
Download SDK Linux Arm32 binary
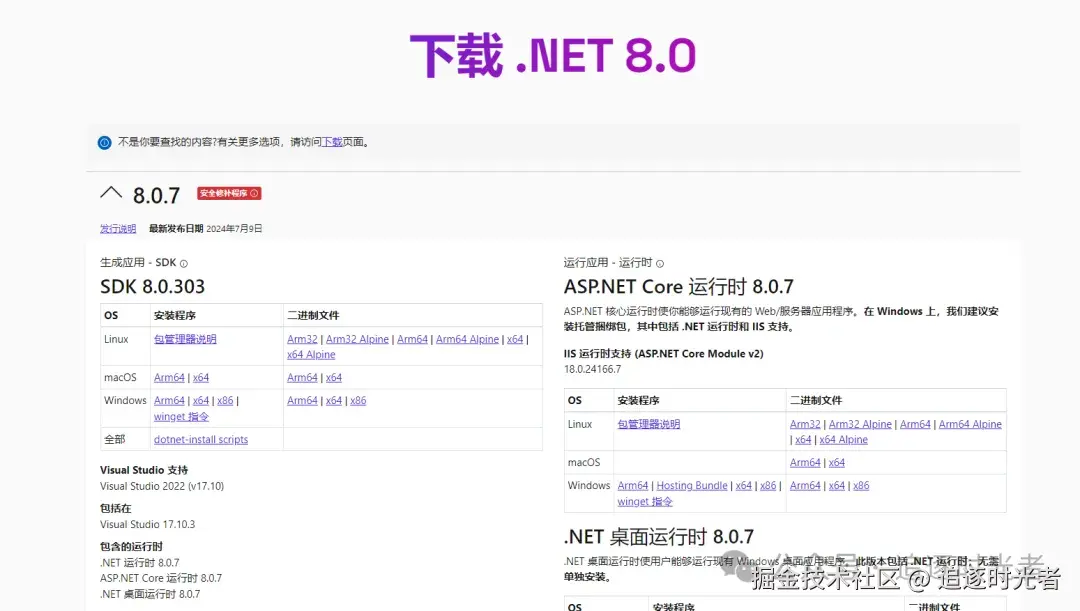tap(302, 339)
